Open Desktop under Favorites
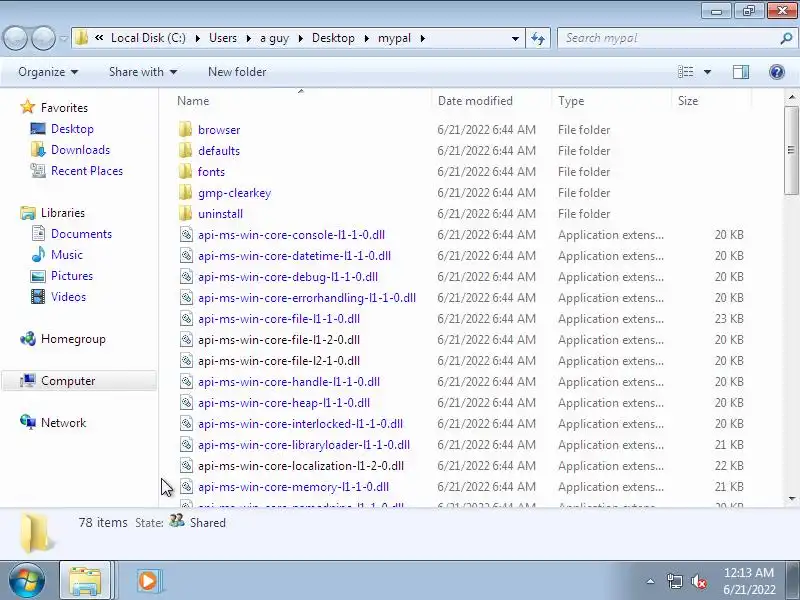This screenshot has height=600, width=800. pos(72,129)
